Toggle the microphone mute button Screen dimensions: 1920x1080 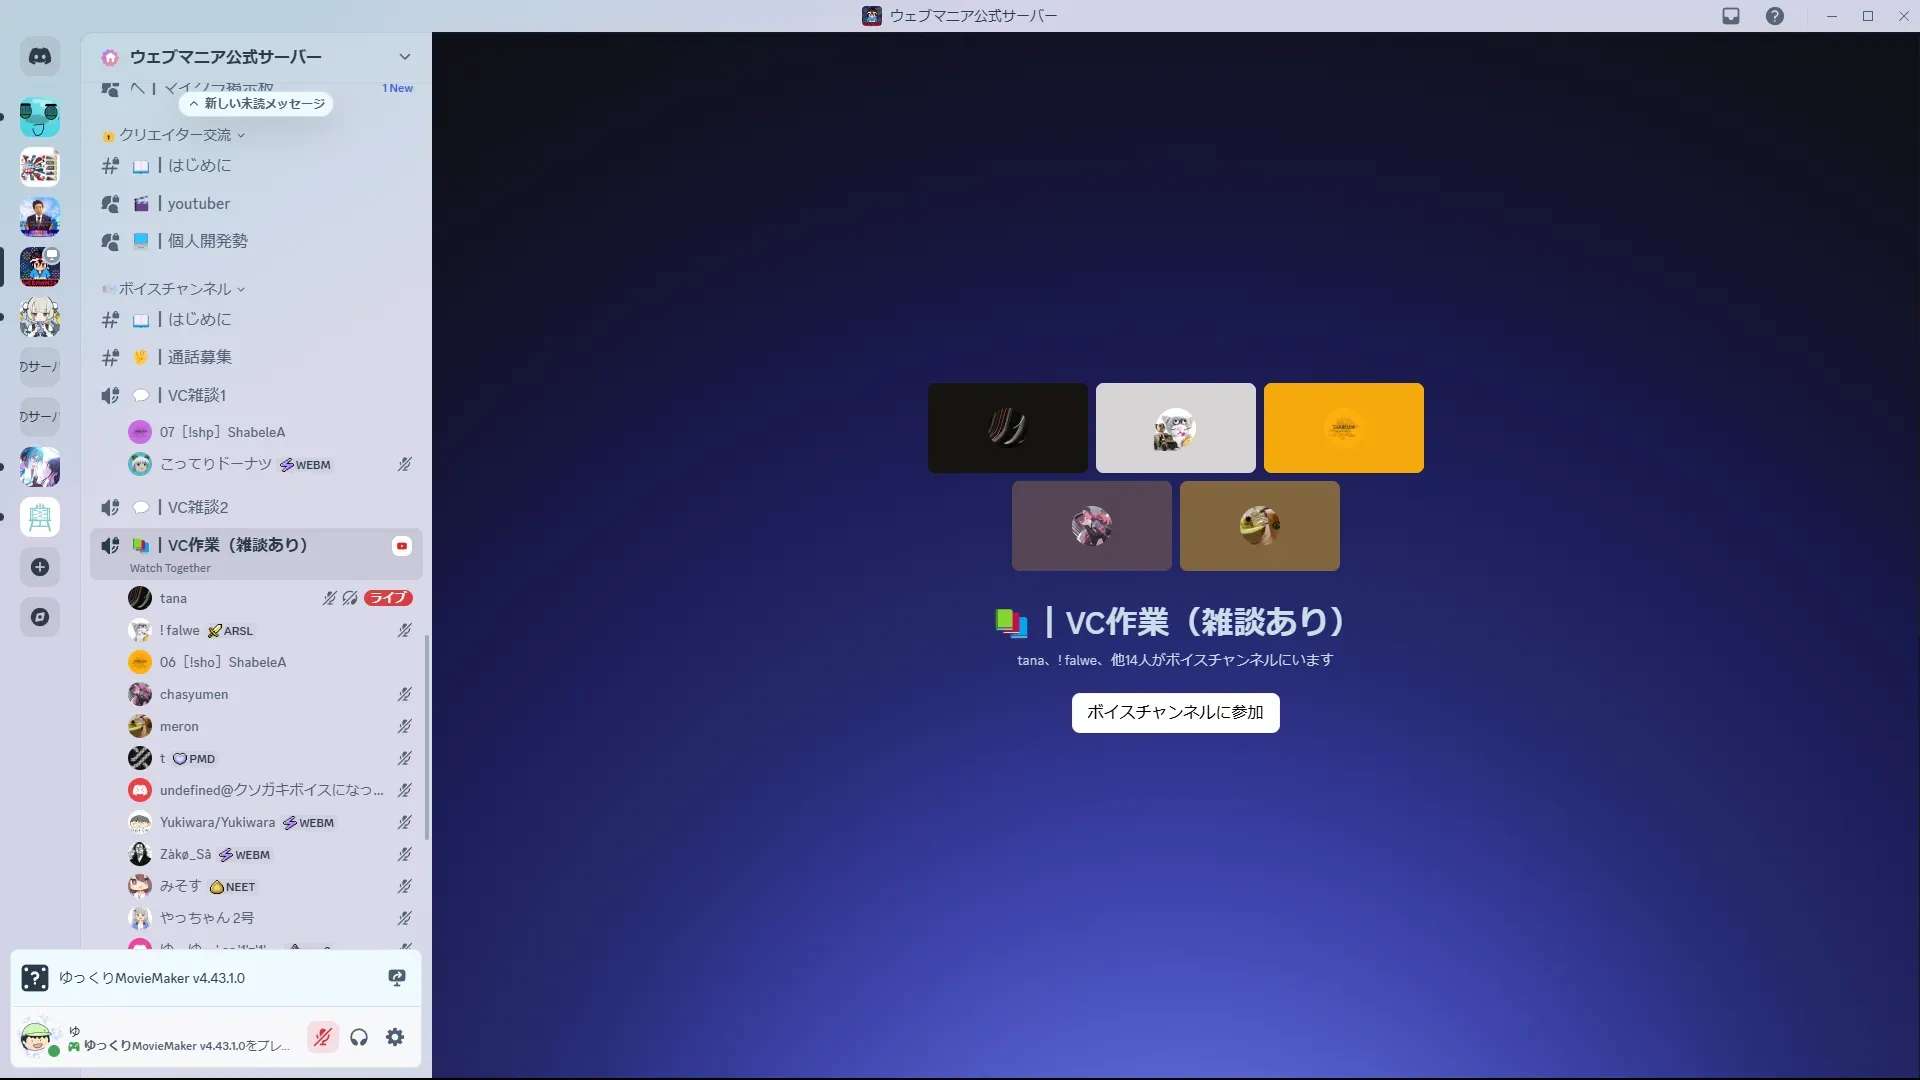pos(322,1037)
